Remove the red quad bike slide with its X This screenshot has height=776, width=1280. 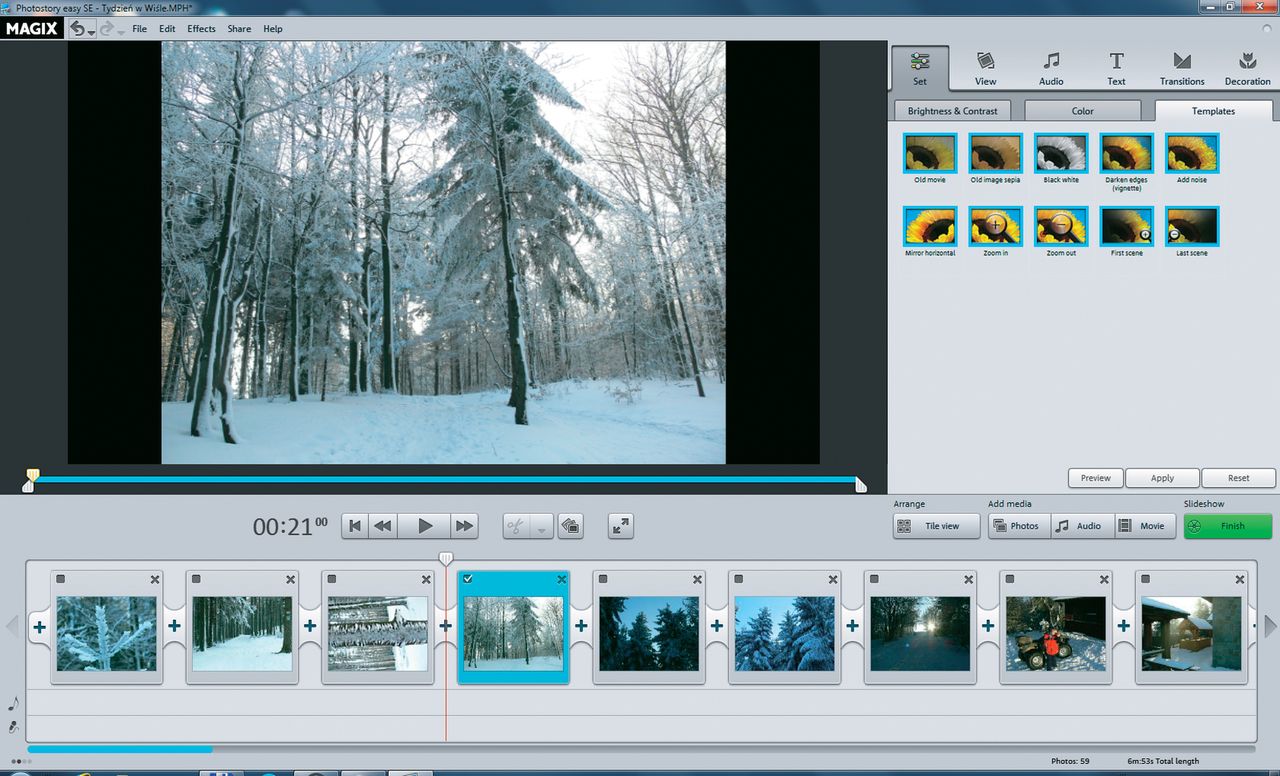point(1104,579)
